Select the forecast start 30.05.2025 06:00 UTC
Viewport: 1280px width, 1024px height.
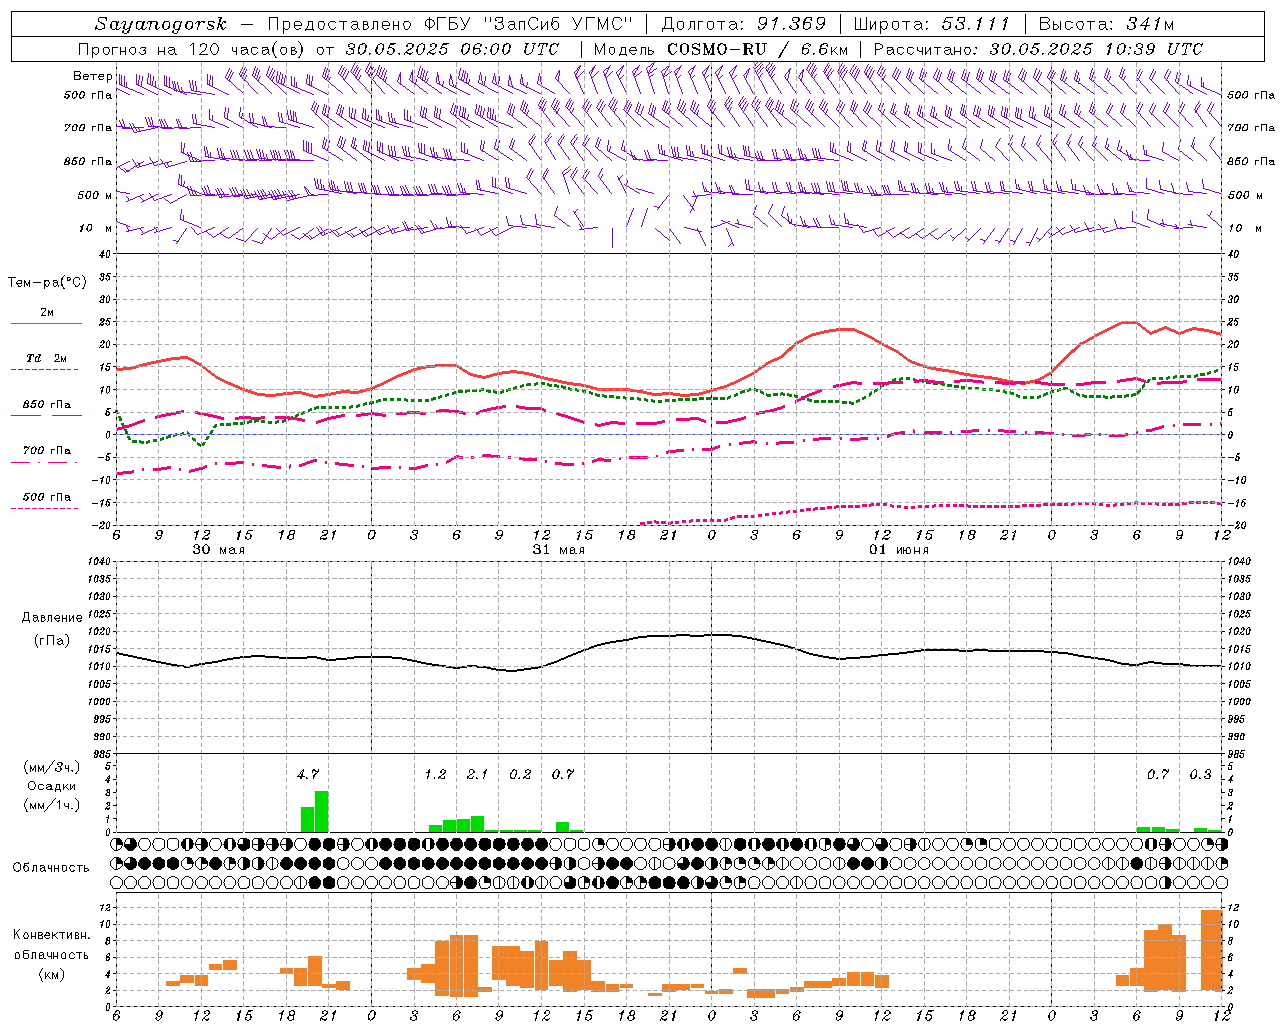coord(452,49)
